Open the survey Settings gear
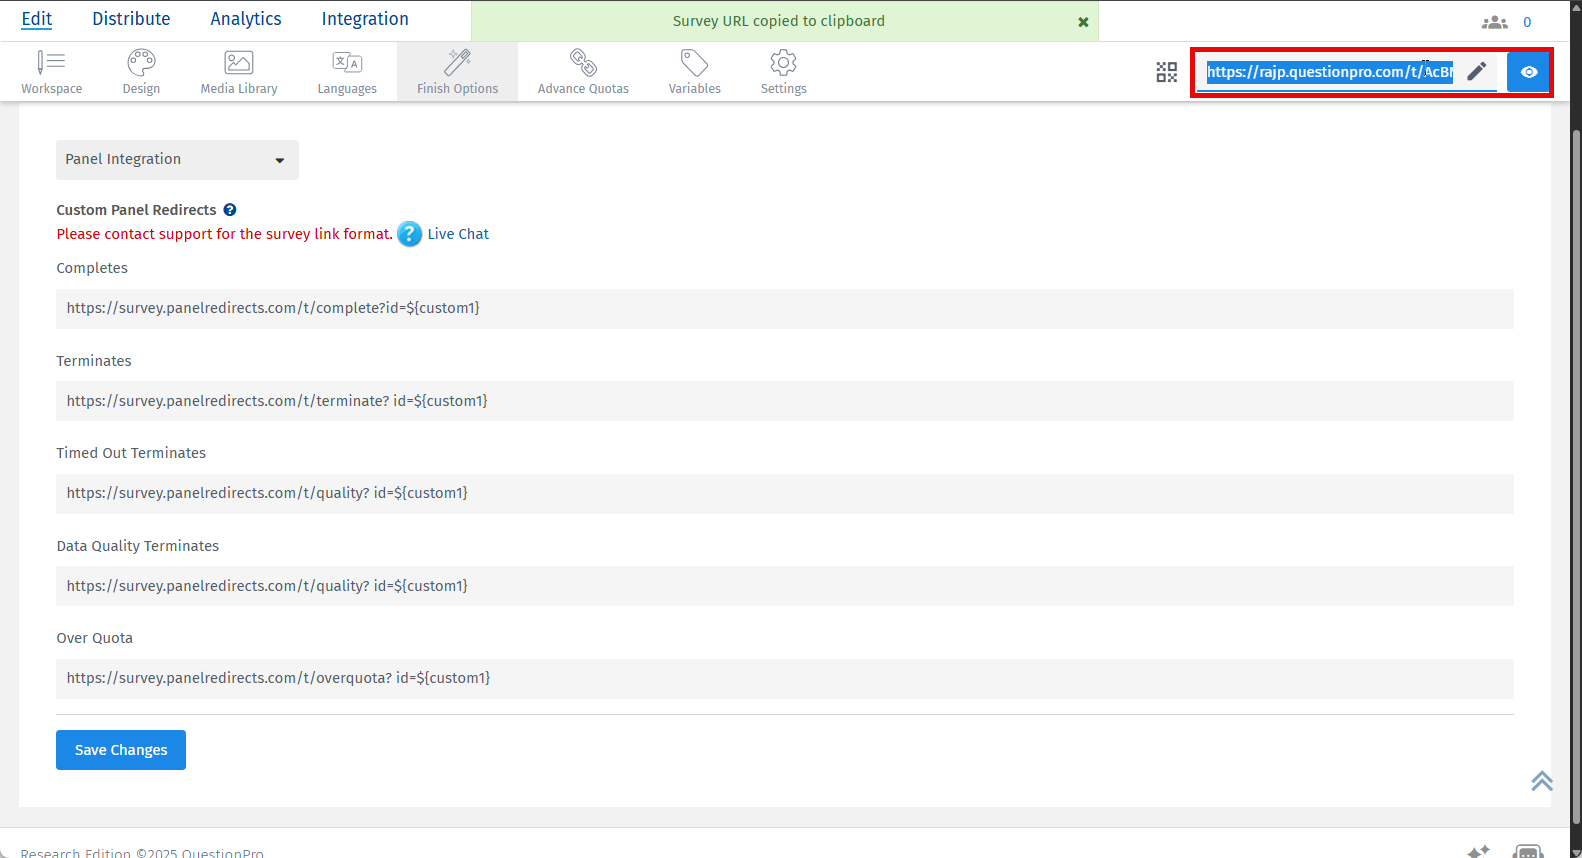Viewport: 1582px width, 858px height. (783, 72)
